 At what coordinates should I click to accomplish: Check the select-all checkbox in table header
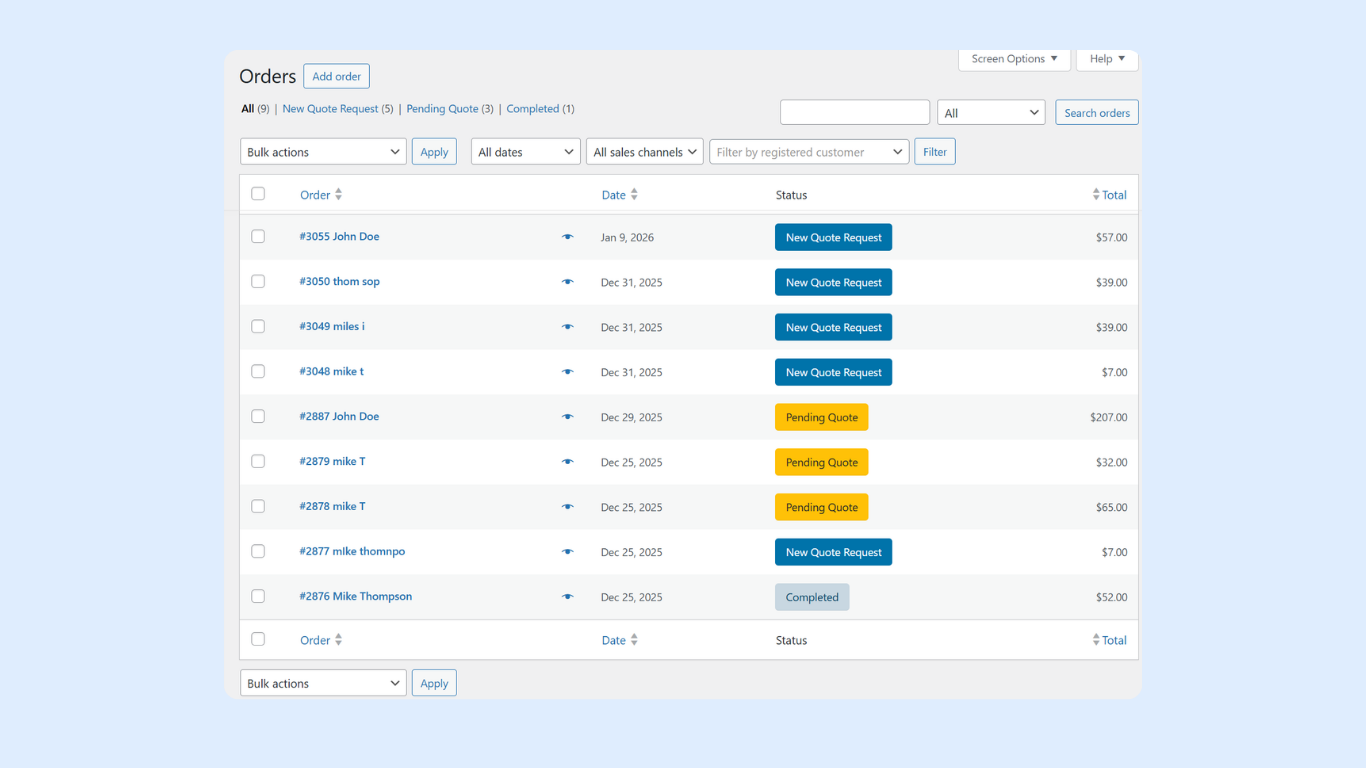coord(258,194)
